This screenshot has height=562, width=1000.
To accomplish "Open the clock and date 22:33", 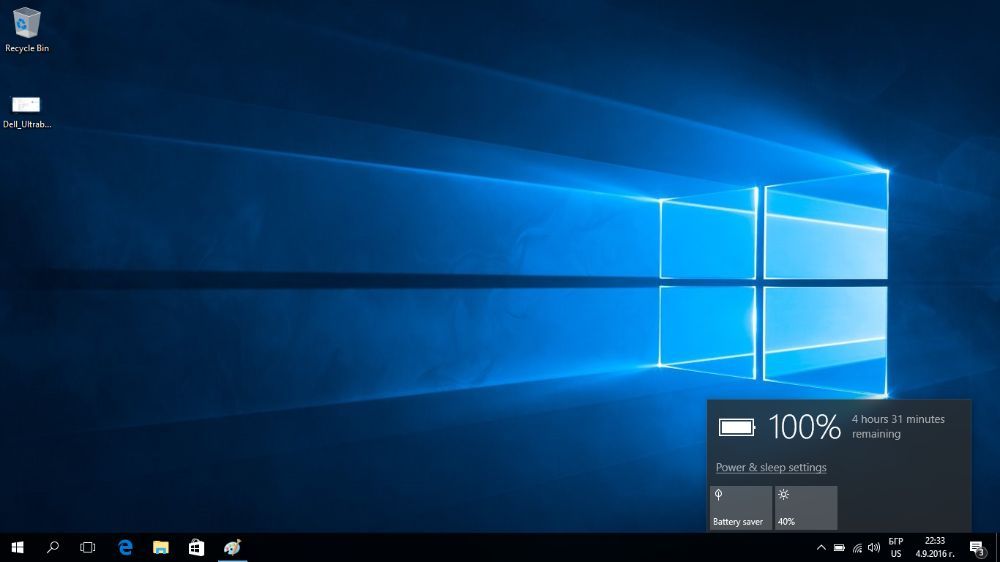I will [x=935, y=547].
